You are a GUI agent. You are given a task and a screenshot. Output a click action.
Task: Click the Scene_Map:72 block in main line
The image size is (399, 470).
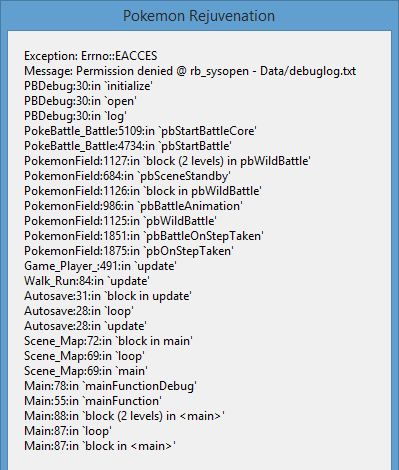[108, 341]
